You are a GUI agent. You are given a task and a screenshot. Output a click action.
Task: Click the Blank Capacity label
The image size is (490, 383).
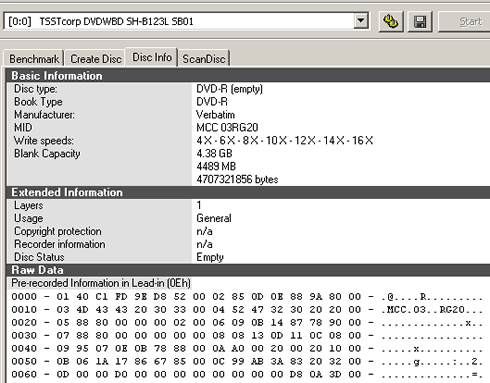pos(47,154)
